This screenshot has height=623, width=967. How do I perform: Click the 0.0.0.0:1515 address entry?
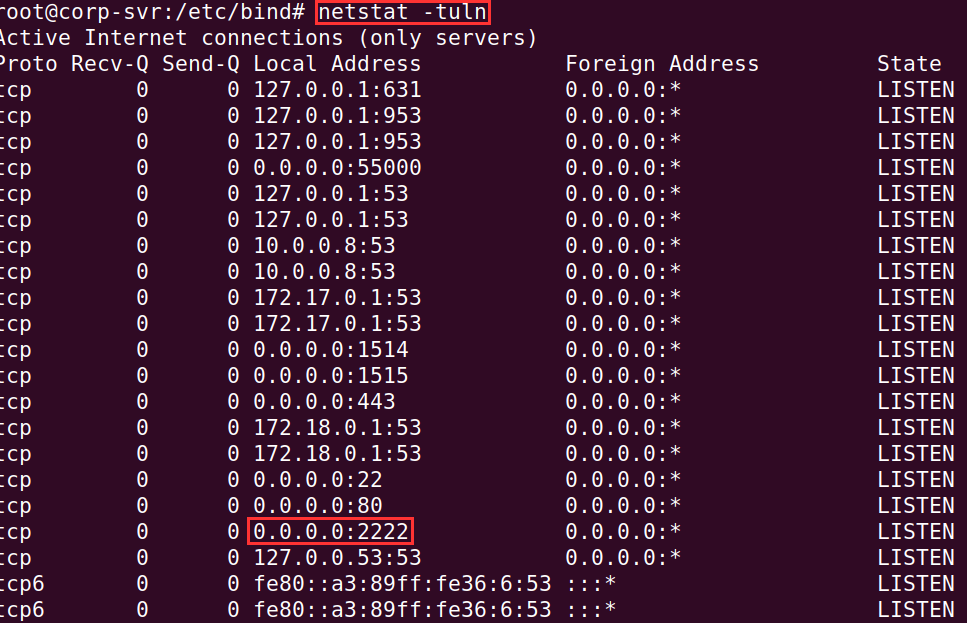tap(331, 376)
